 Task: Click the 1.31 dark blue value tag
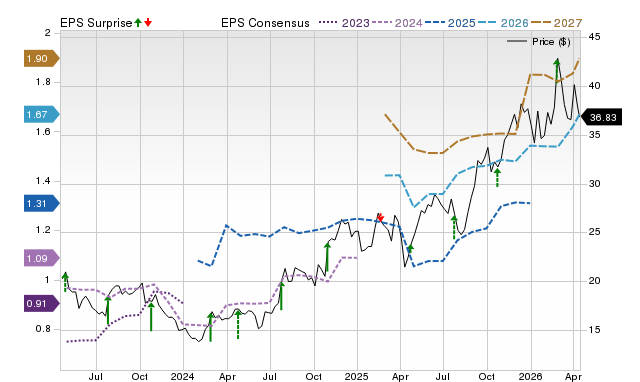click(42, 203)
